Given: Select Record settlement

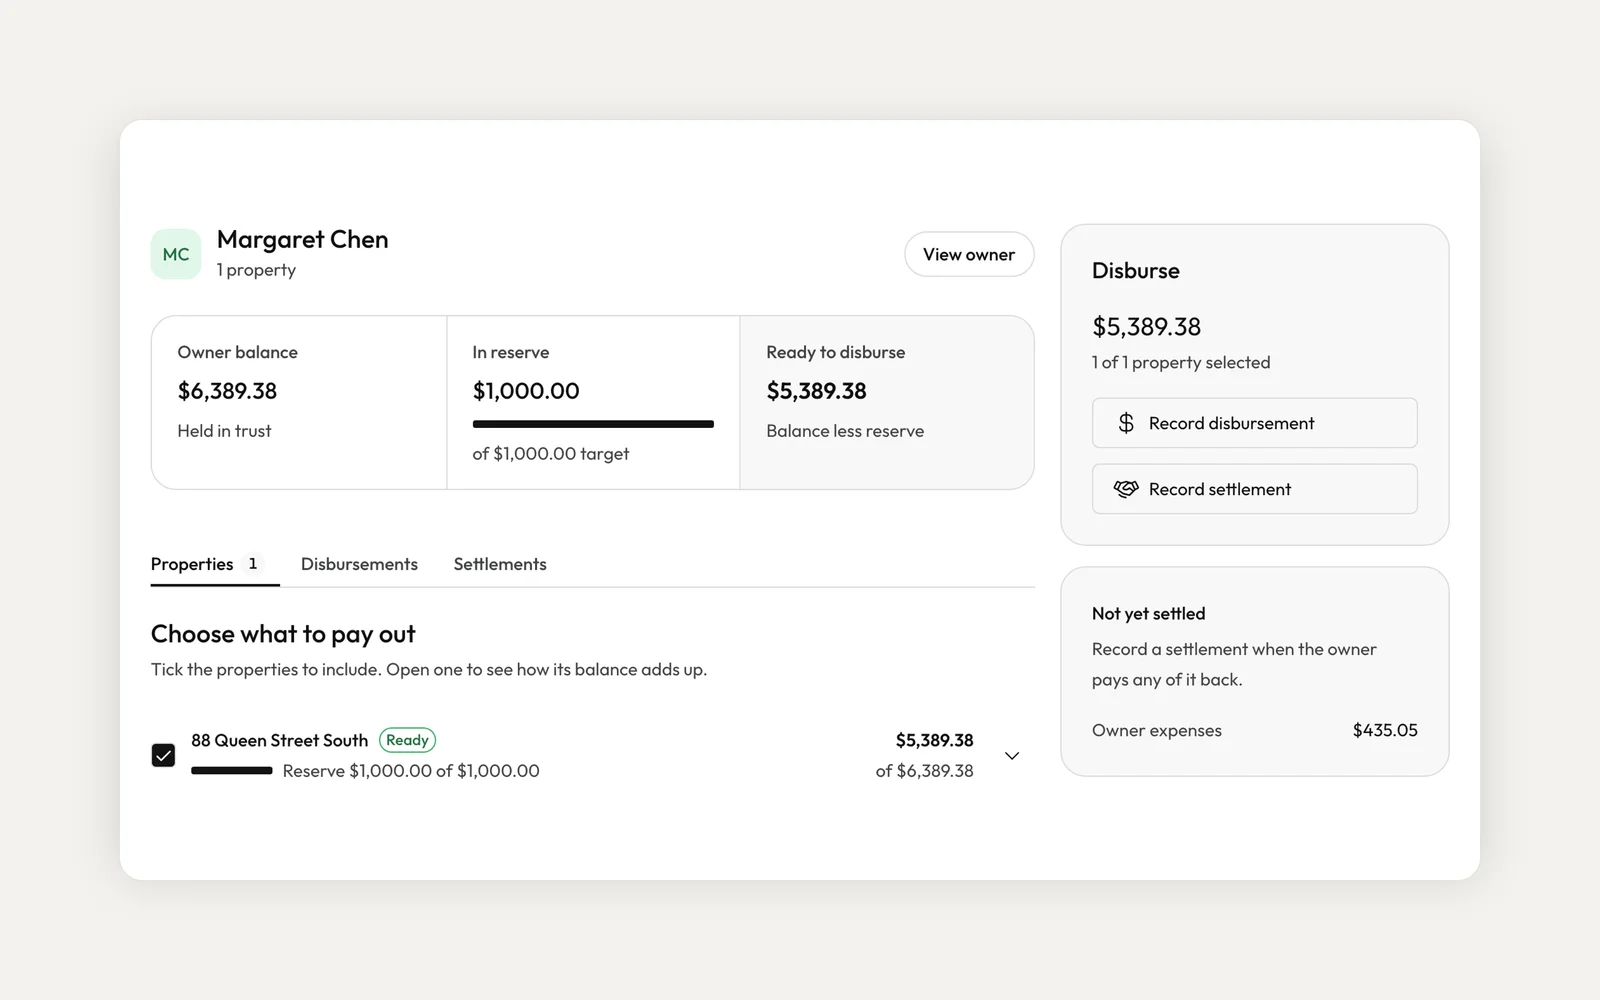Looking at the screenshot, I should (x=1254, y=489).
